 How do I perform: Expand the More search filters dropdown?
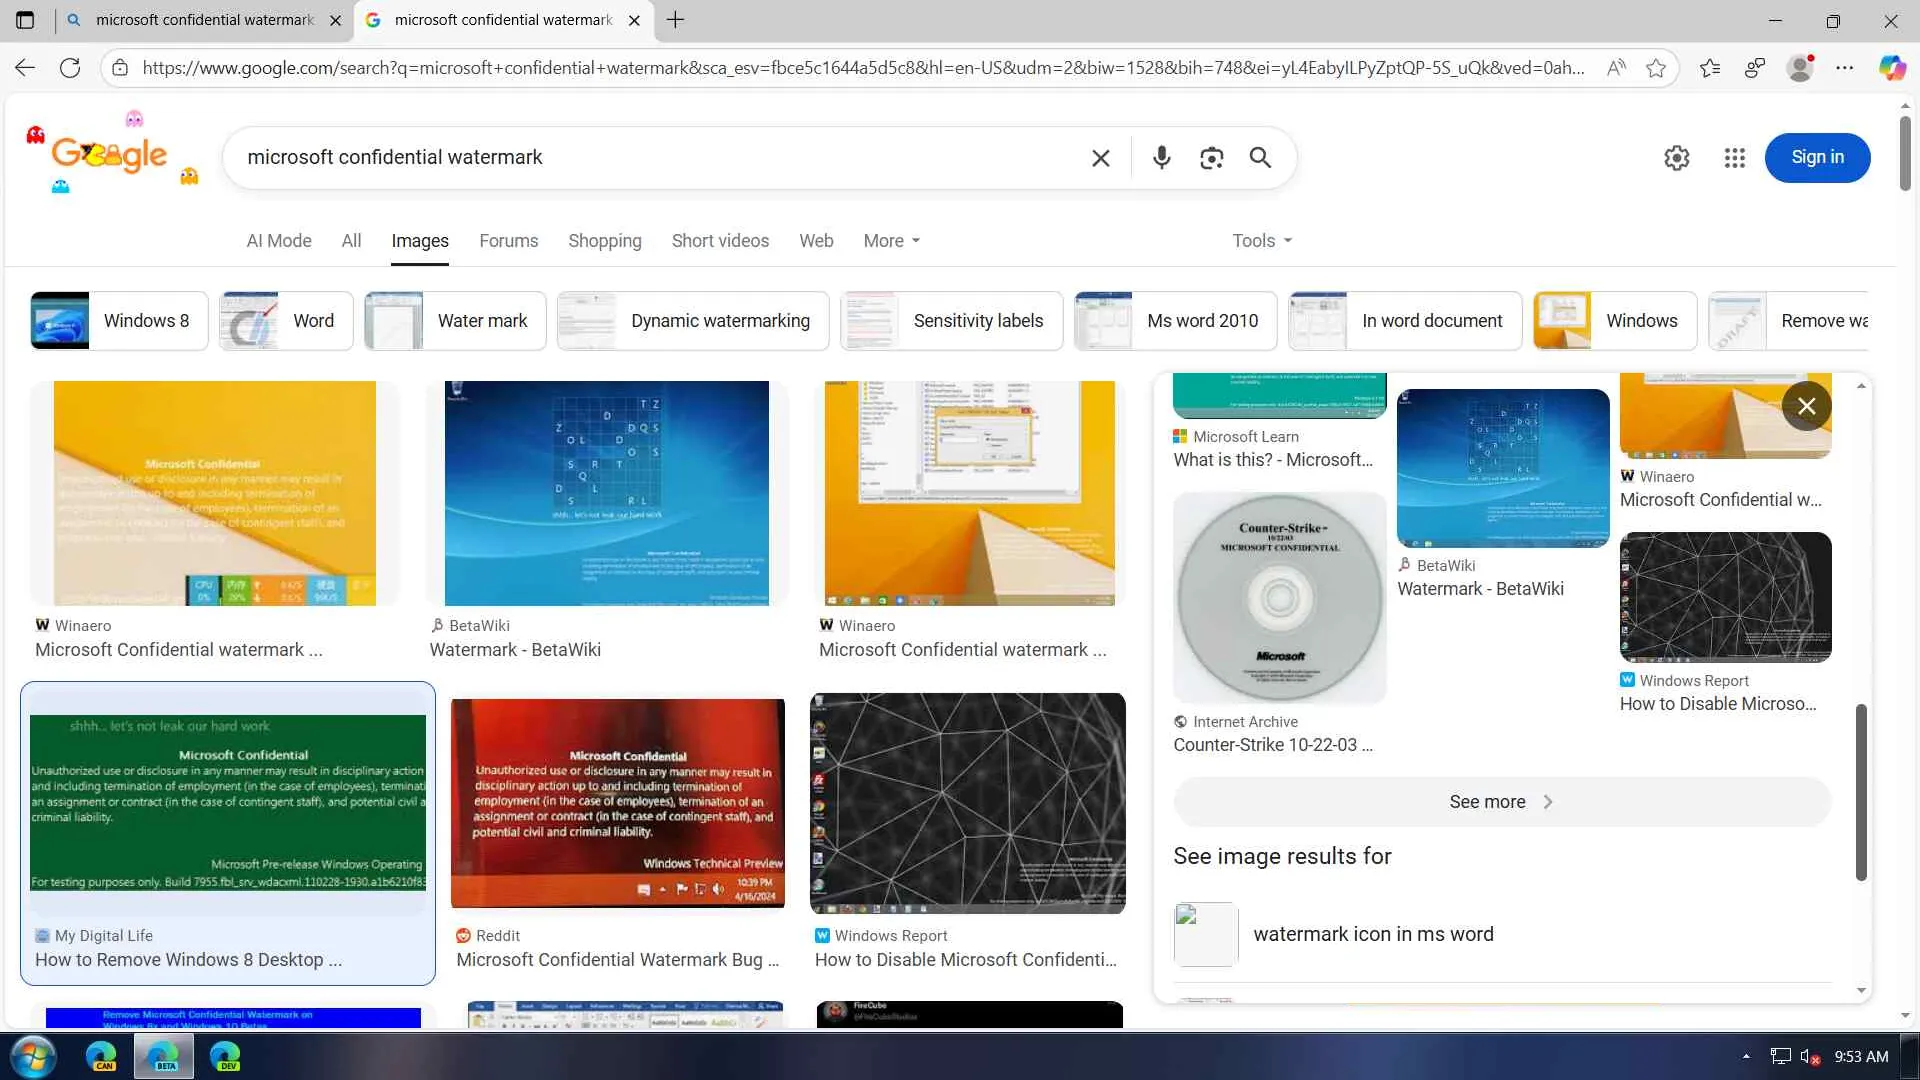click(x=891, y=241)
